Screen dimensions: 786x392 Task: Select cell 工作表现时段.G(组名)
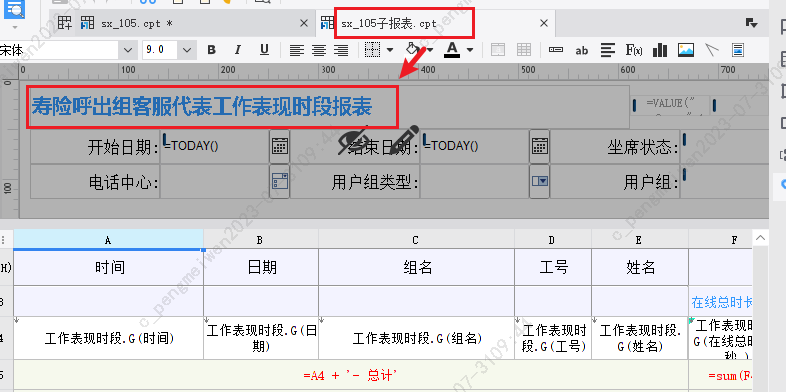pos(417,338)
